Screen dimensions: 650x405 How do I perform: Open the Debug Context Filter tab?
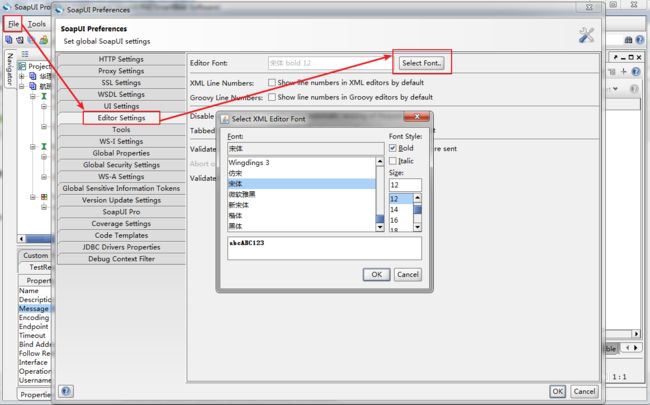[121, 259]
